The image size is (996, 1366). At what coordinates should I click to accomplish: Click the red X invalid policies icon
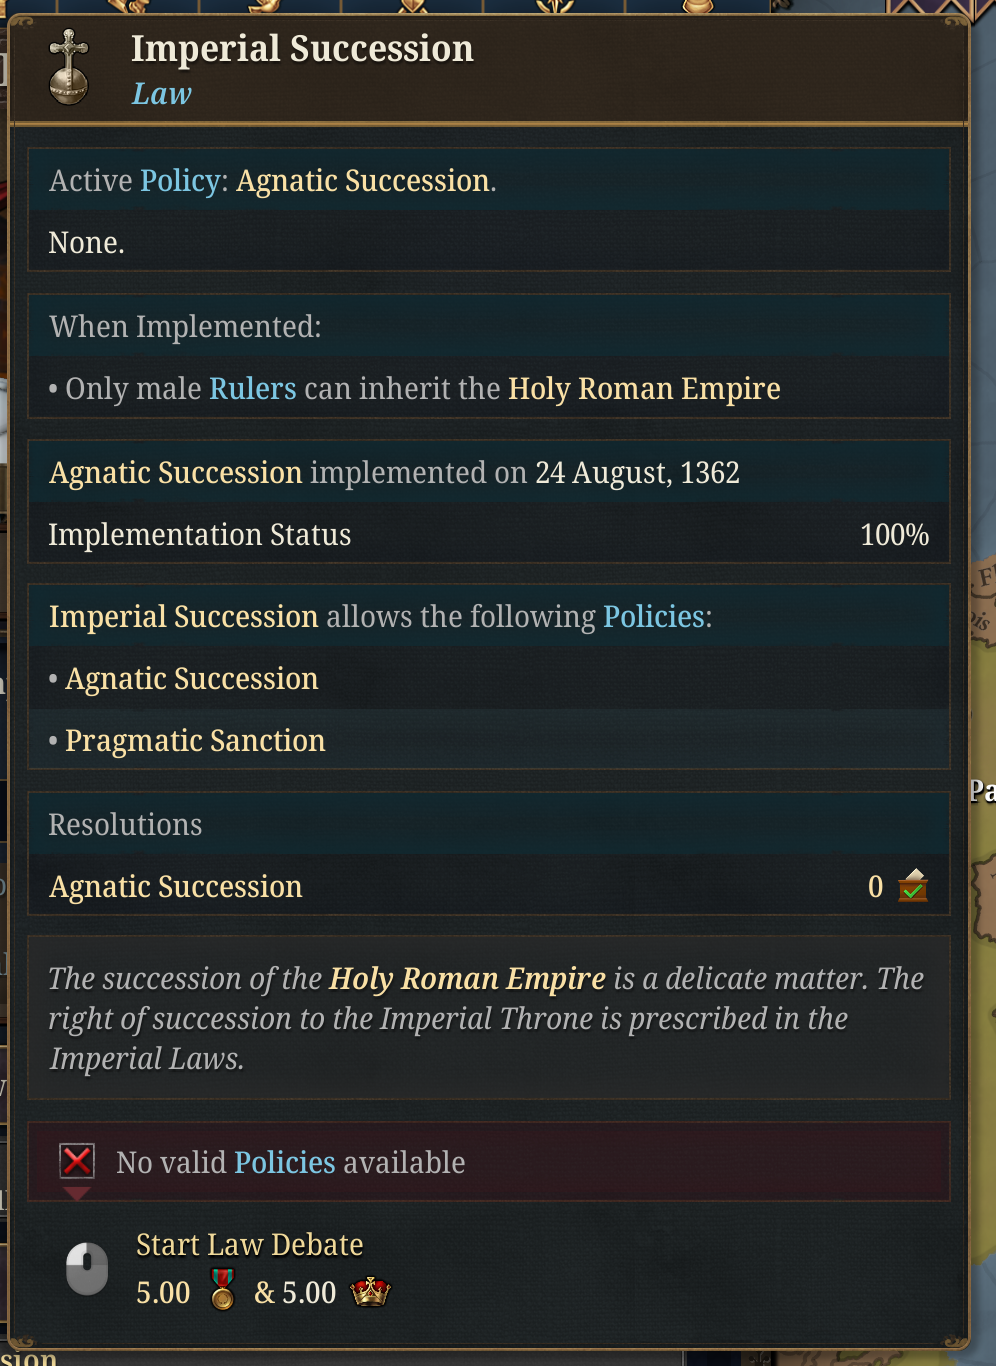point(77,1161)
